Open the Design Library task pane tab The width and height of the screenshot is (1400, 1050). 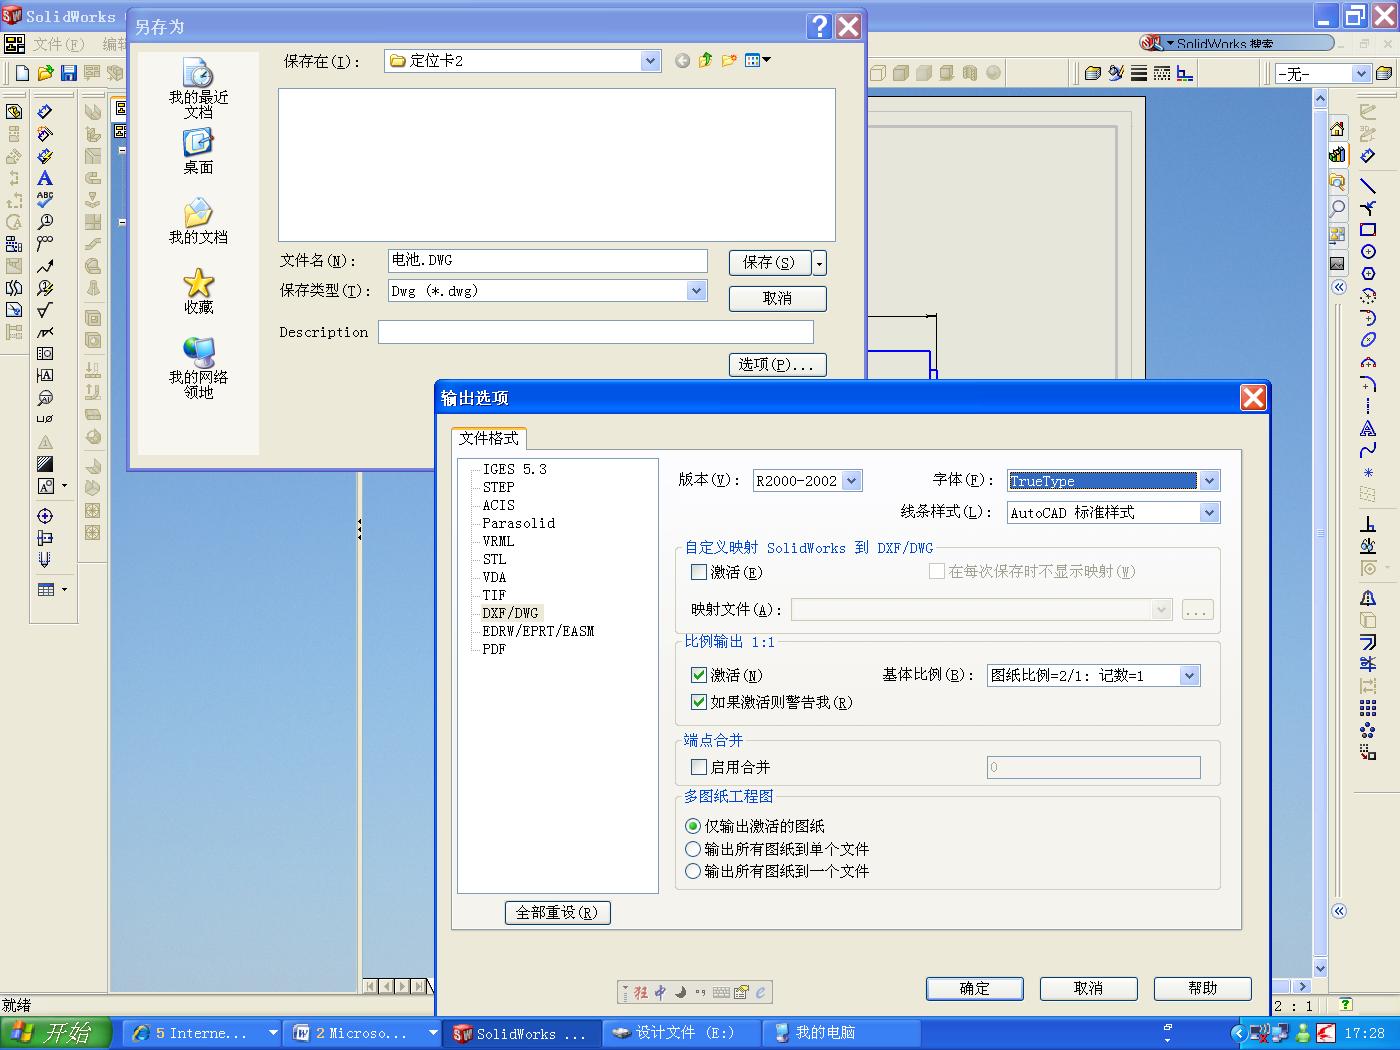point(1338,155)
